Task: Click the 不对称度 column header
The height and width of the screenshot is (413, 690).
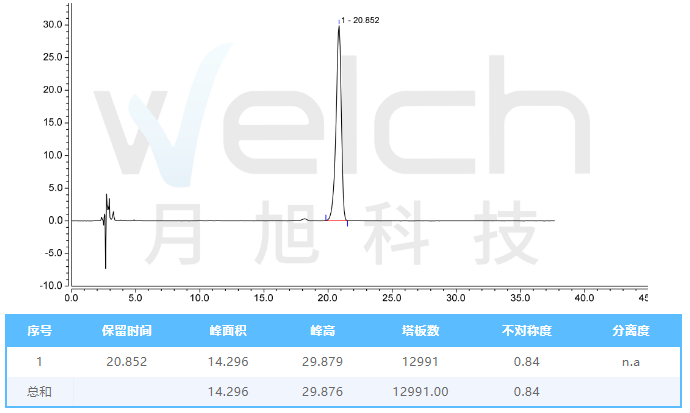Action: tap(527, 330)
